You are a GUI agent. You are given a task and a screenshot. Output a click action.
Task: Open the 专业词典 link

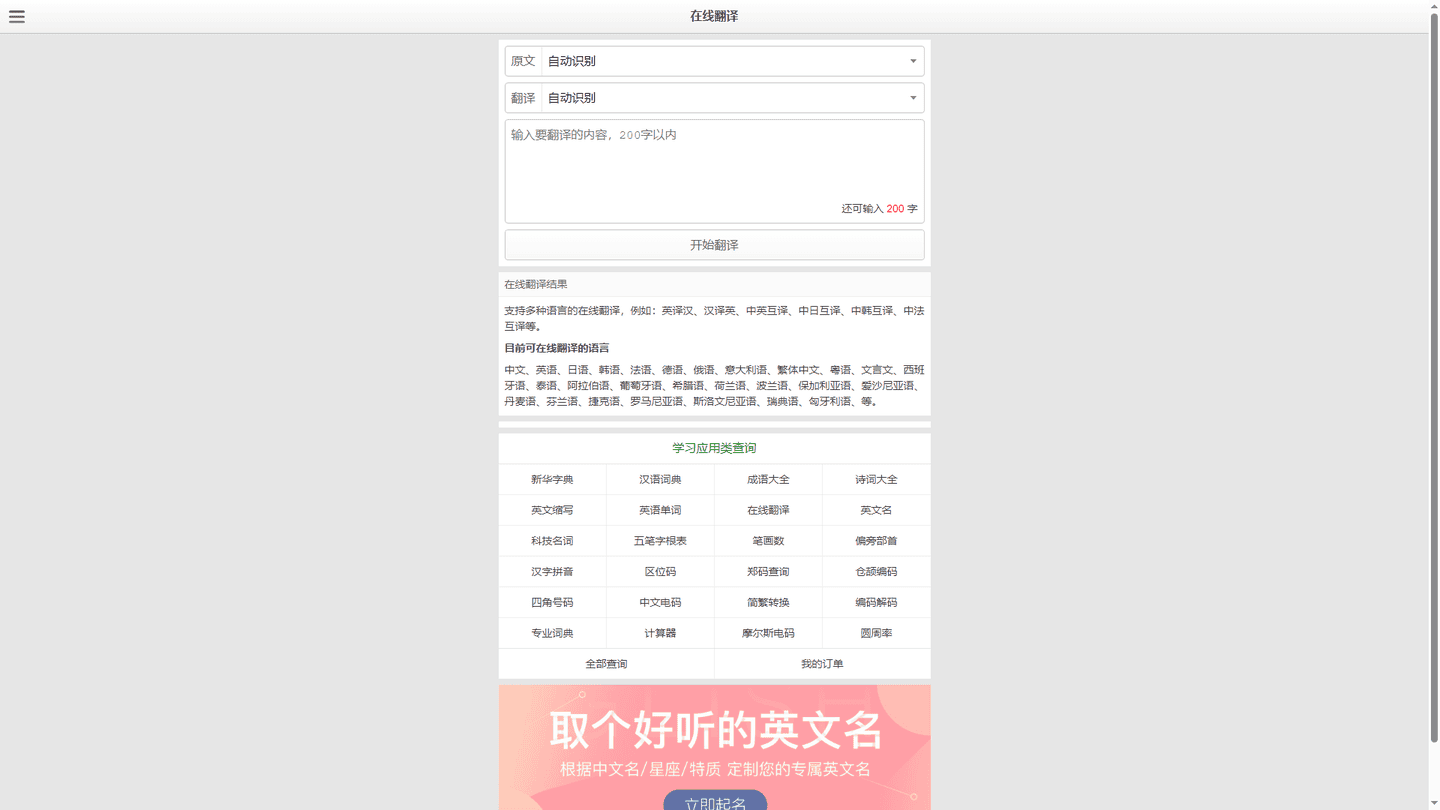click(552, 633)
